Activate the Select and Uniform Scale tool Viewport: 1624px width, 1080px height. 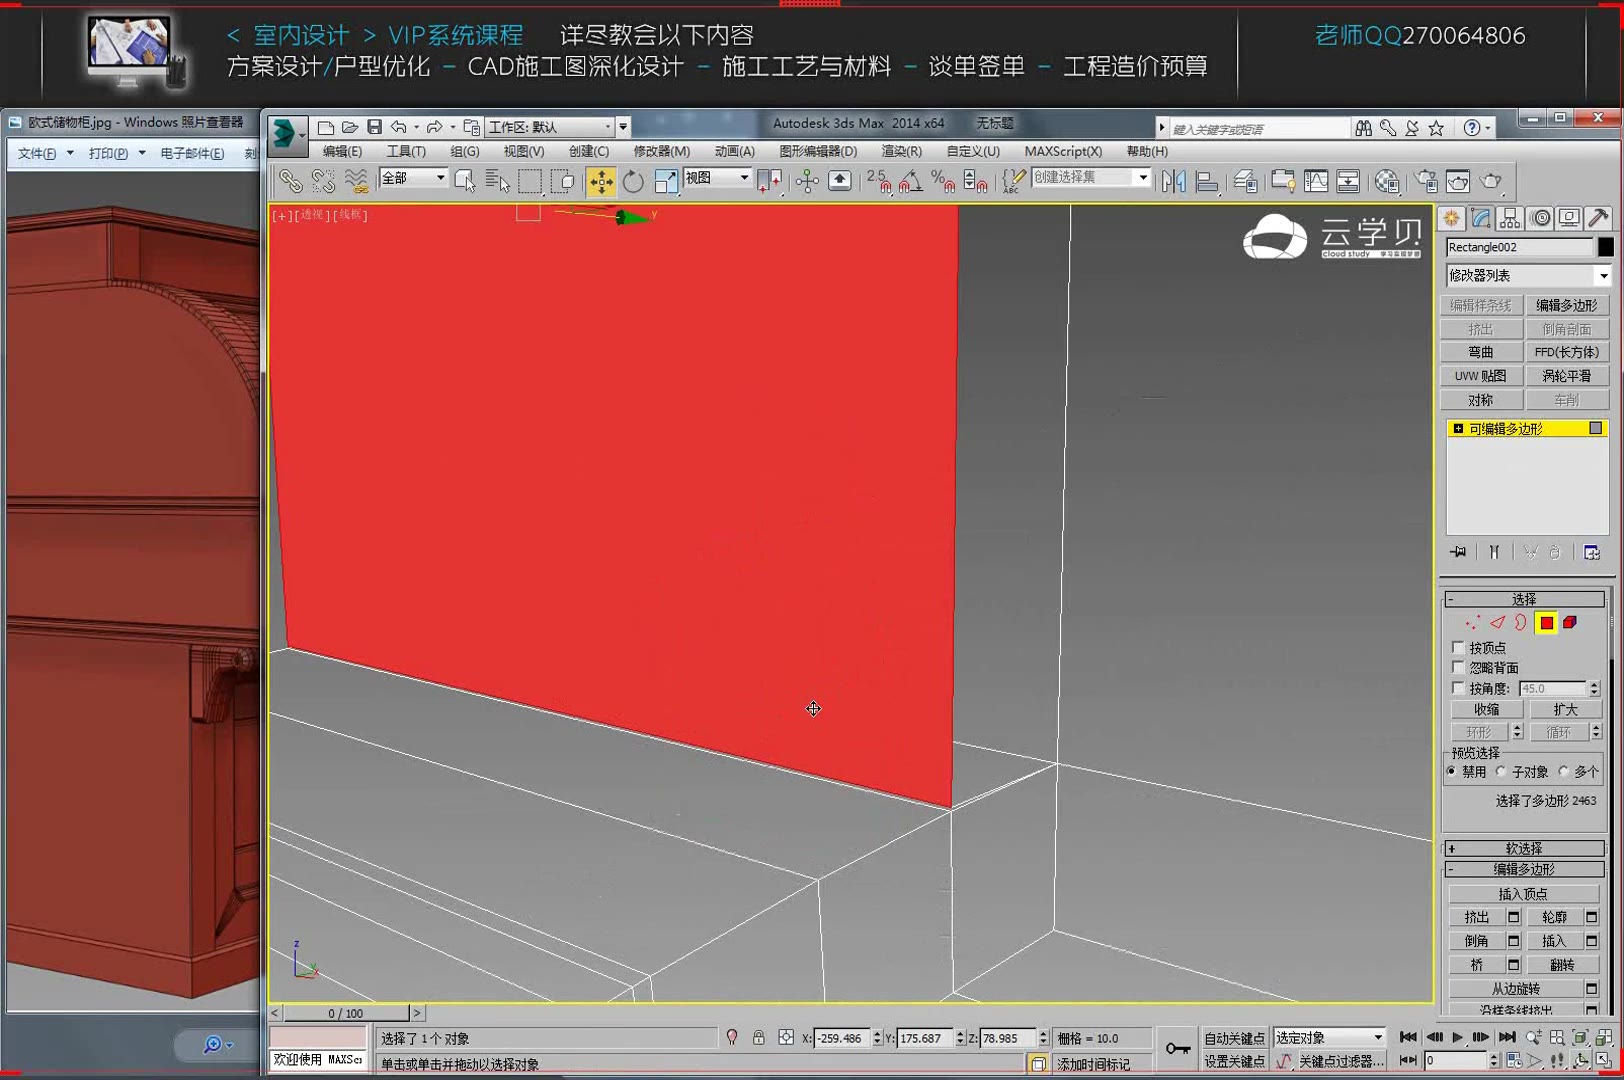(x=665, y=181)
